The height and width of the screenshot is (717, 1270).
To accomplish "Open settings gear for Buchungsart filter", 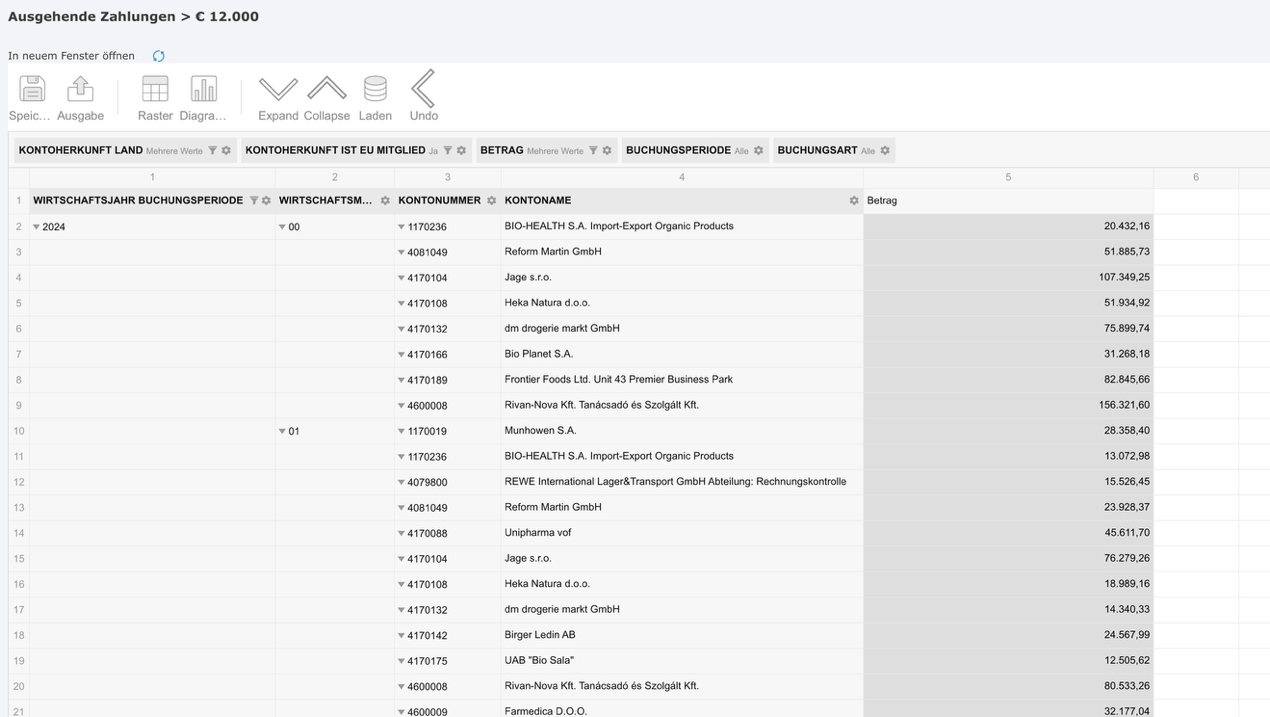I will [x=885, y=151].
